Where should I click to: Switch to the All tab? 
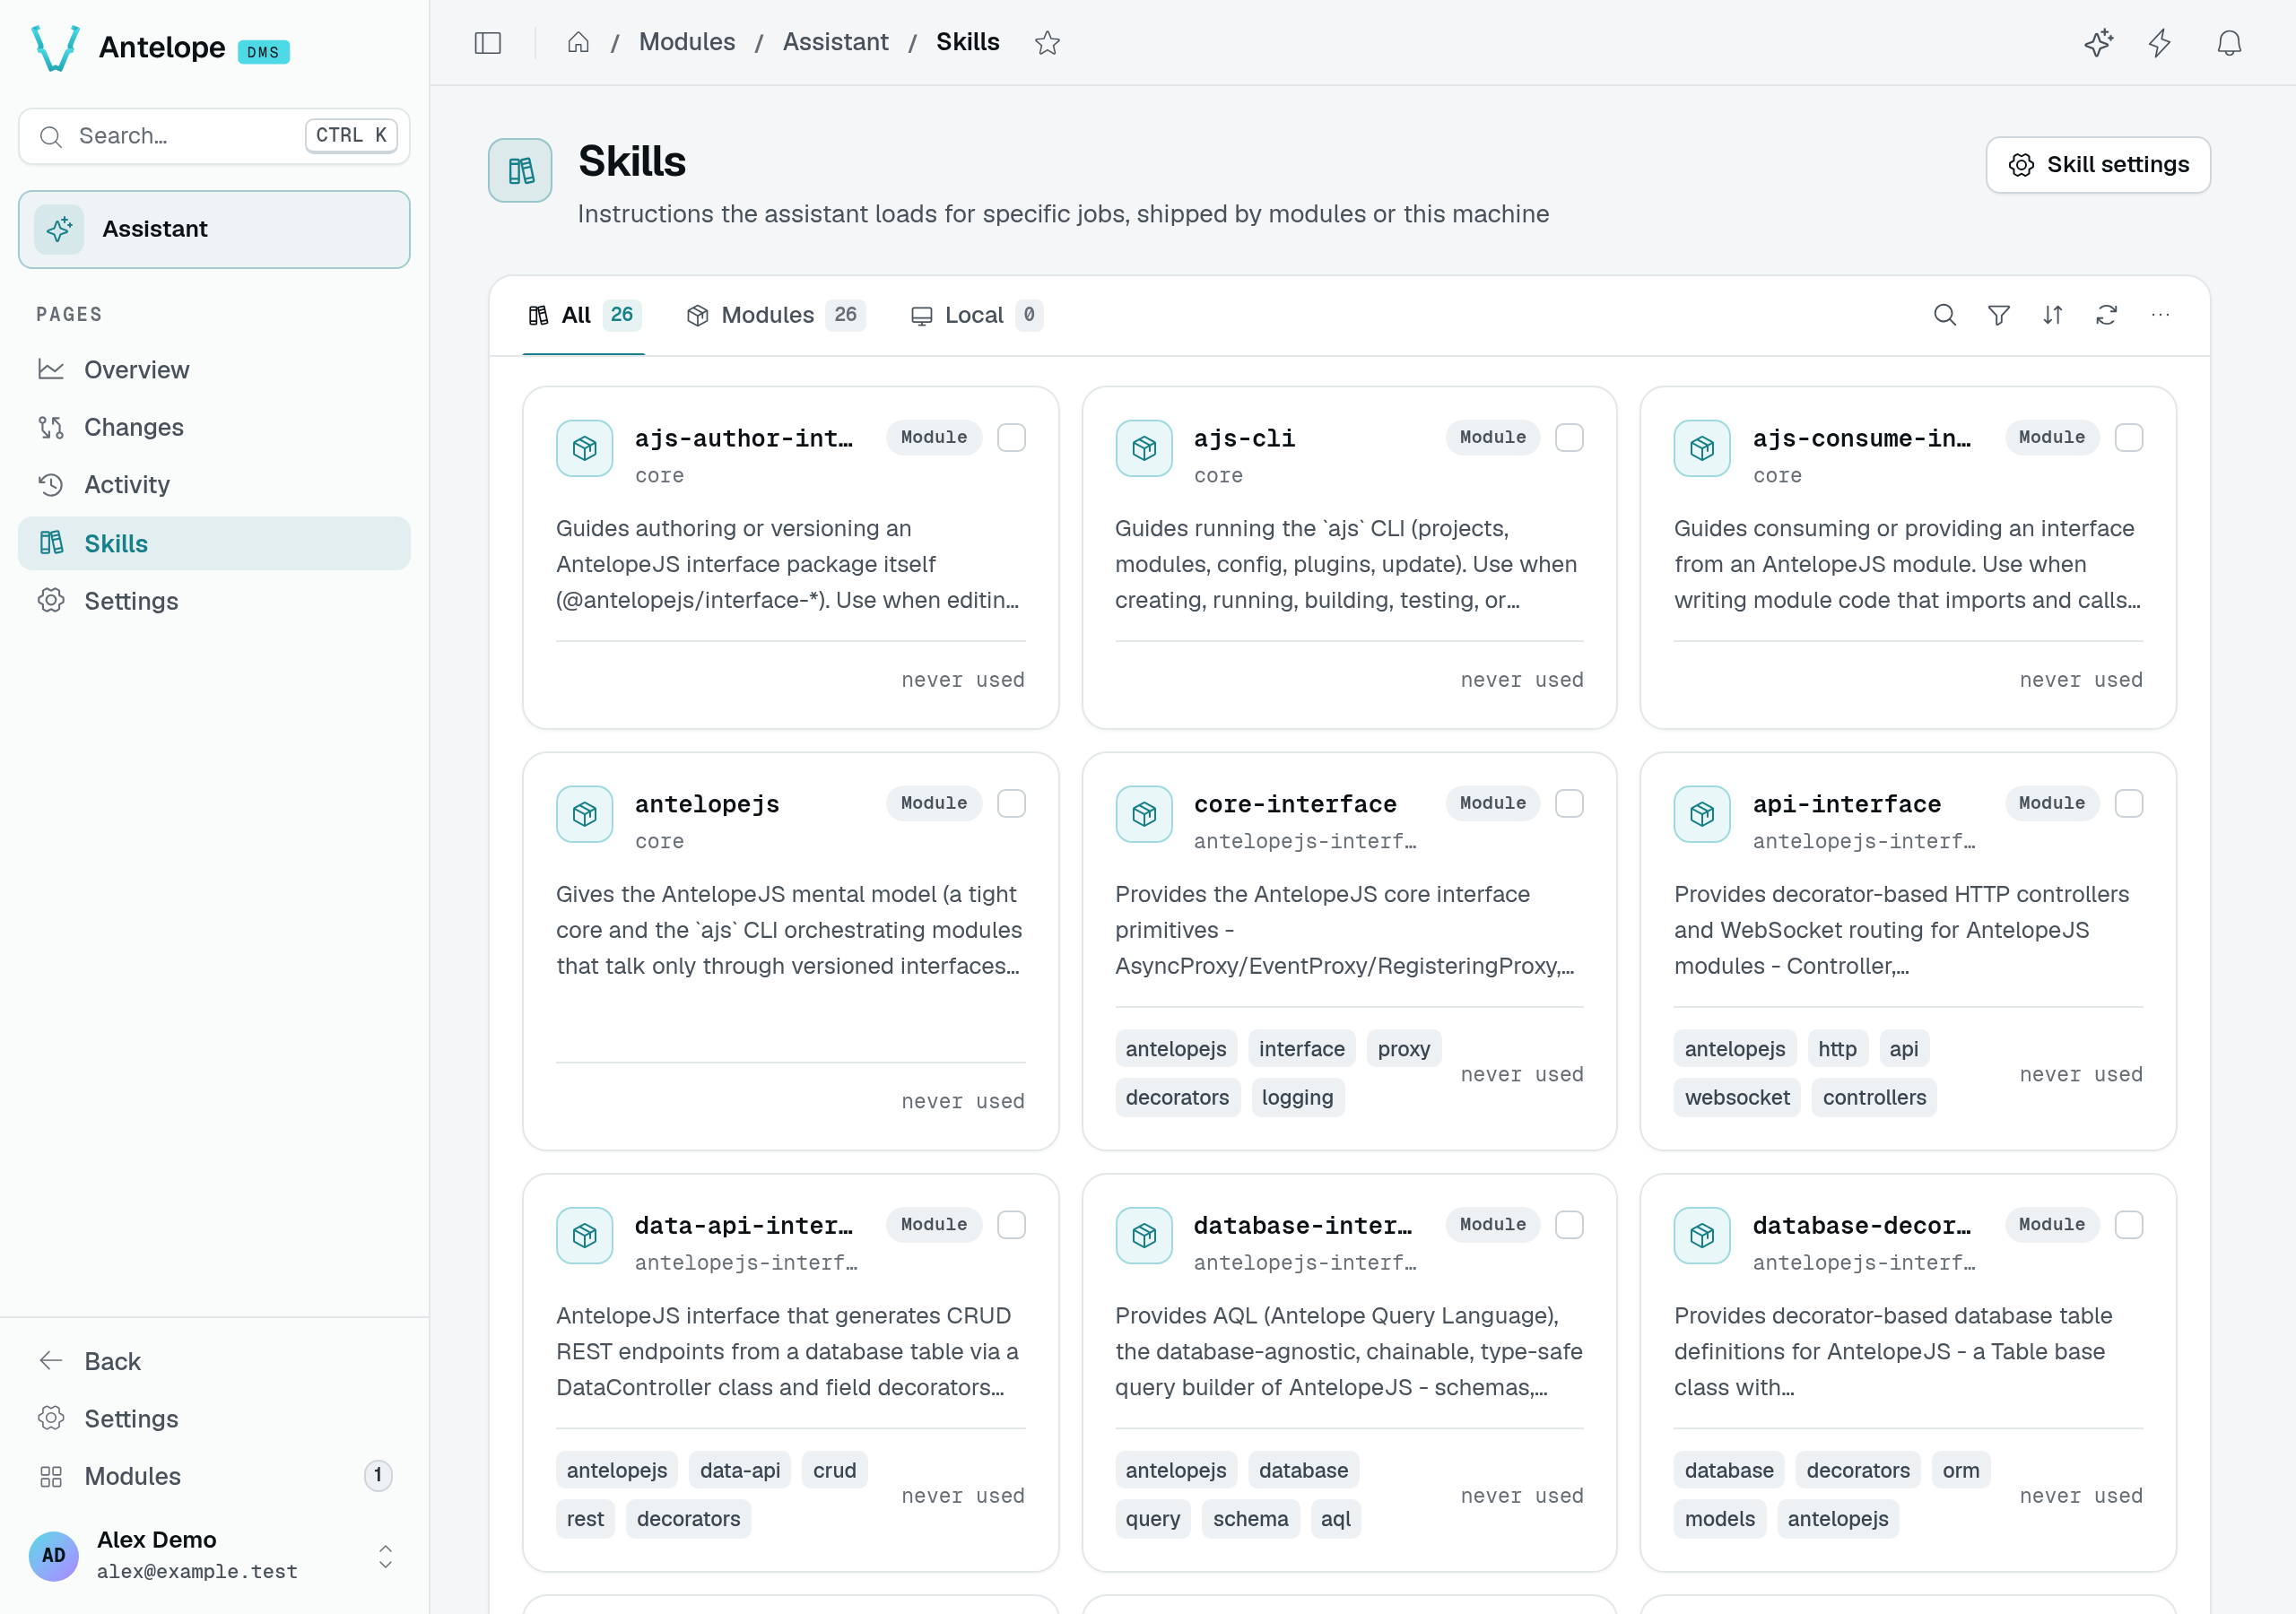pos(584,315)
